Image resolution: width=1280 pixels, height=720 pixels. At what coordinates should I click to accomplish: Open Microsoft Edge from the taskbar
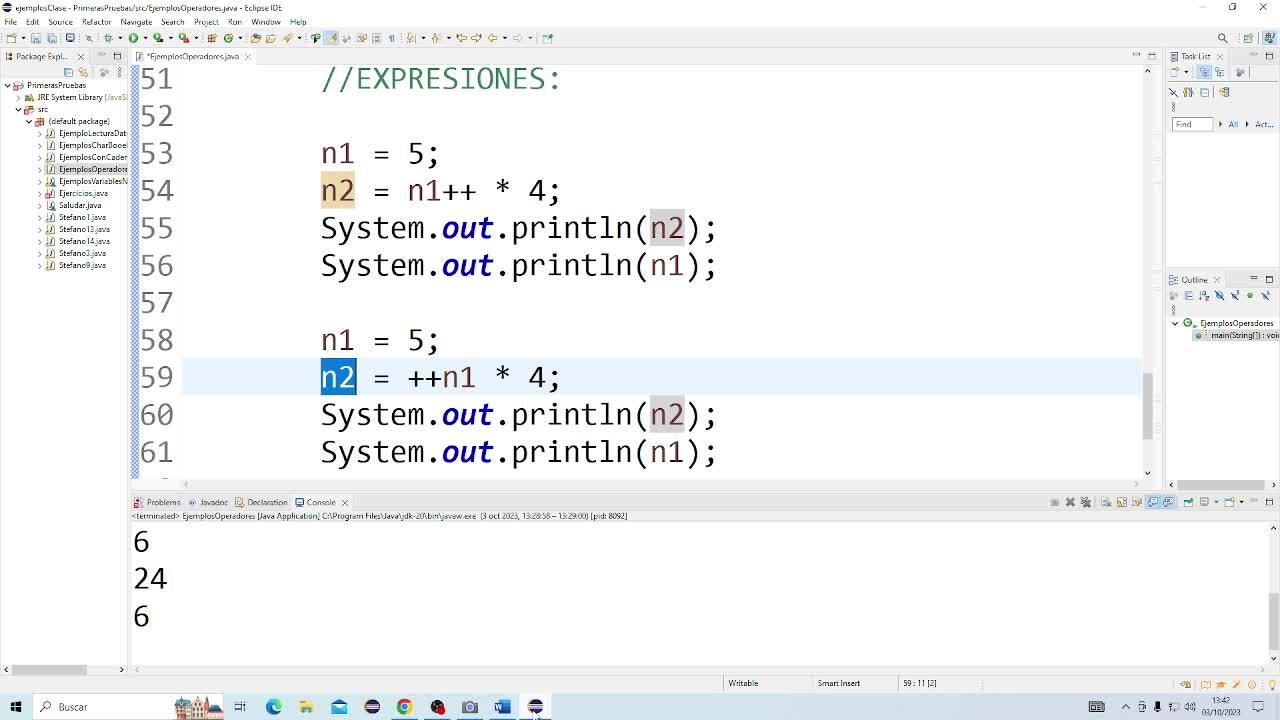tap(273, 707)
